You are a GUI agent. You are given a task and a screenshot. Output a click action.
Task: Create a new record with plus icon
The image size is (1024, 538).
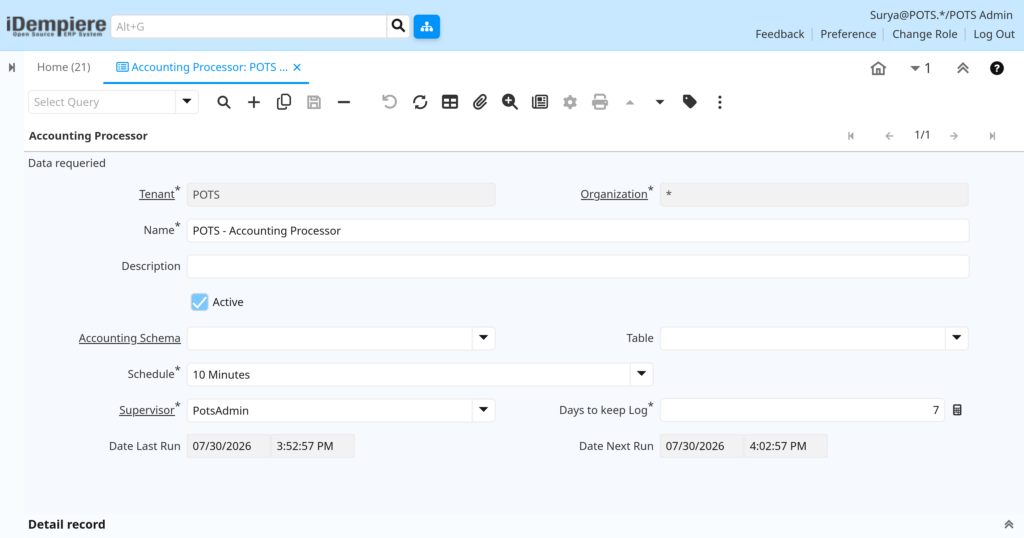coord(254,102)
